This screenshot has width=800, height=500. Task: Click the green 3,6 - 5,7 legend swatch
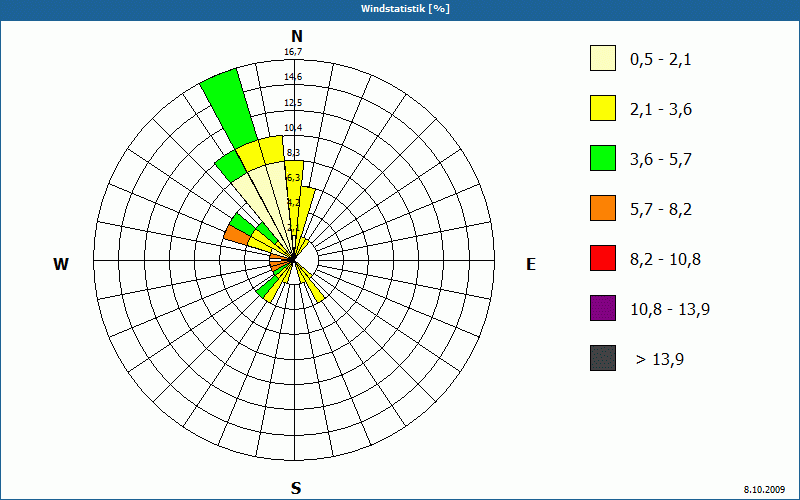(603, 158)
